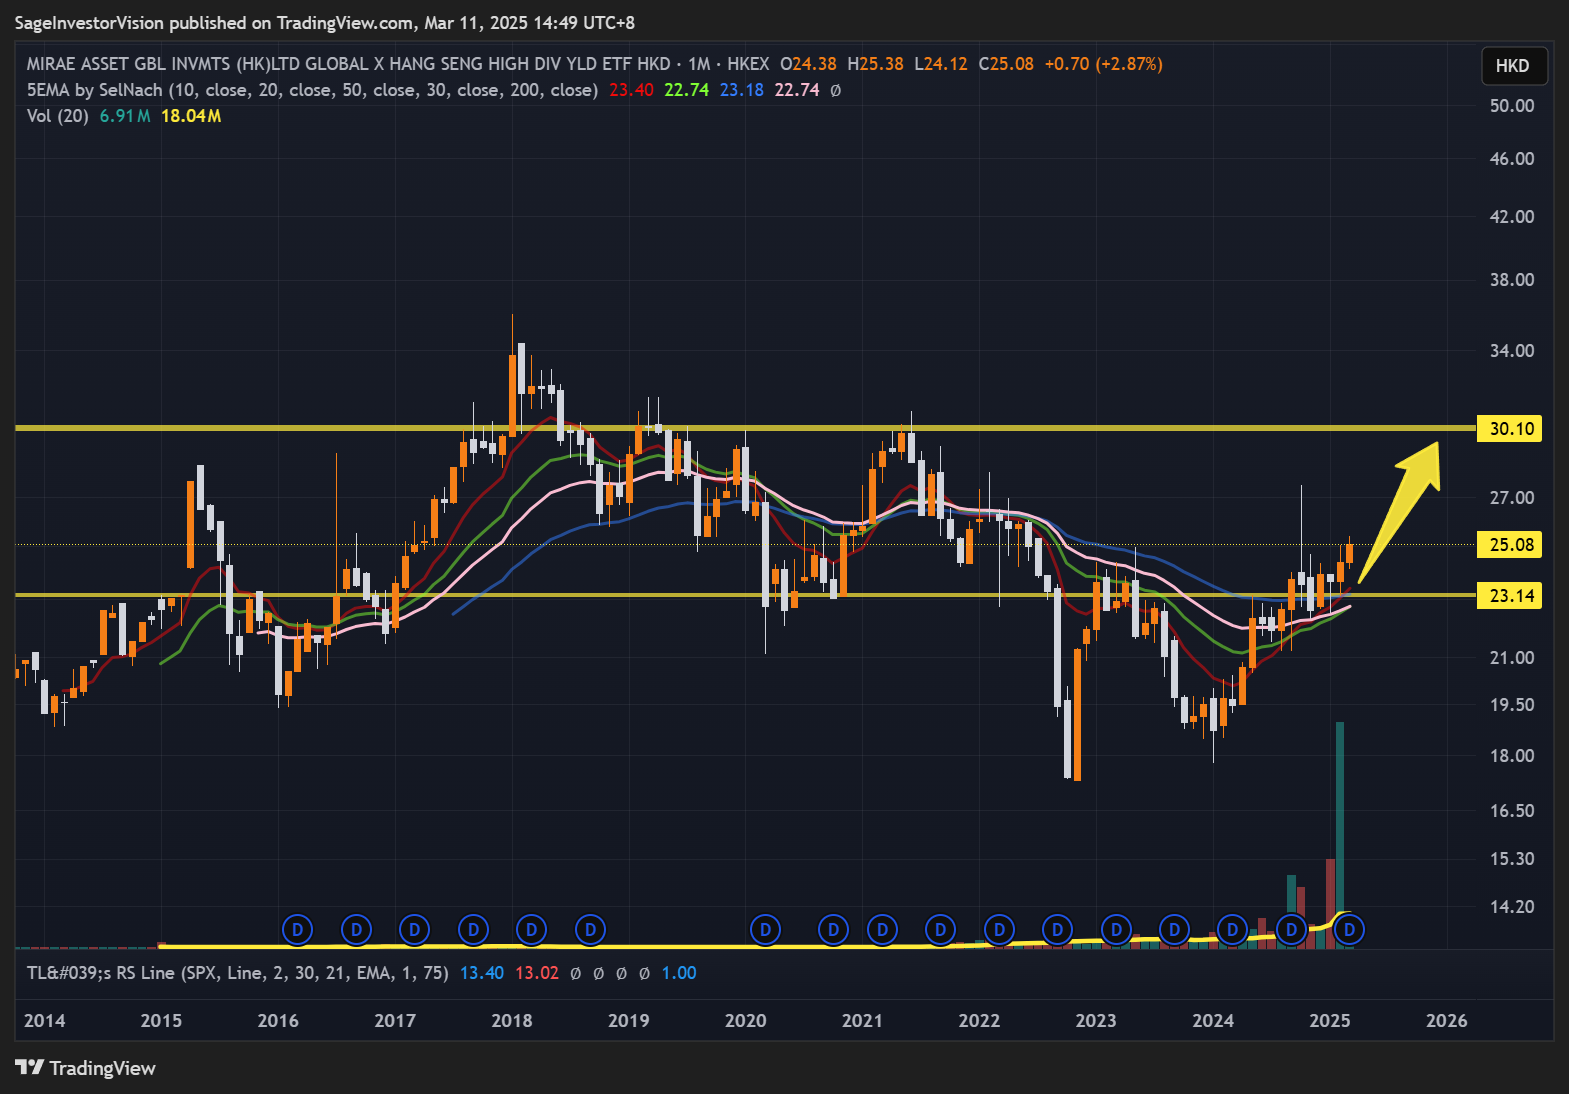Viewport: 1569px width, 1094px height.
Task: Click the 18.00 price axis label
Action: tap(1511, 756)
